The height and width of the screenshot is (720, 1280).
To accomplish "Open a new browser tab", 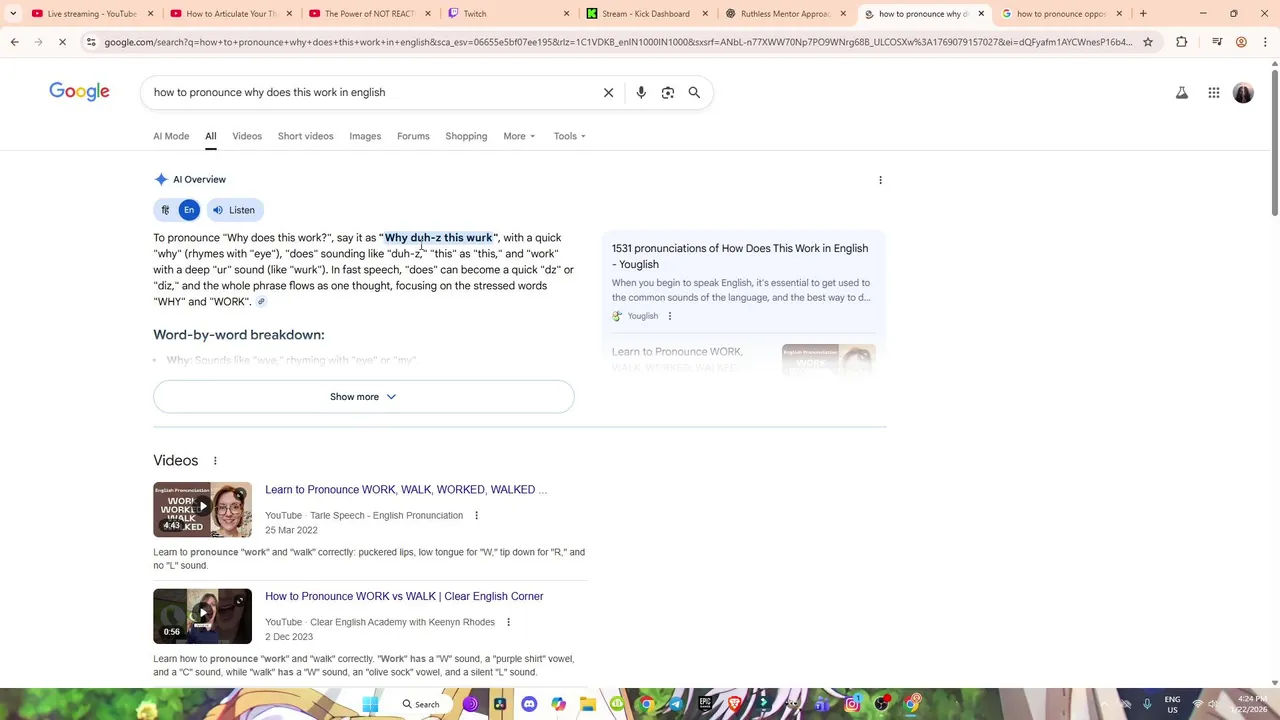I will [1143, 14].
